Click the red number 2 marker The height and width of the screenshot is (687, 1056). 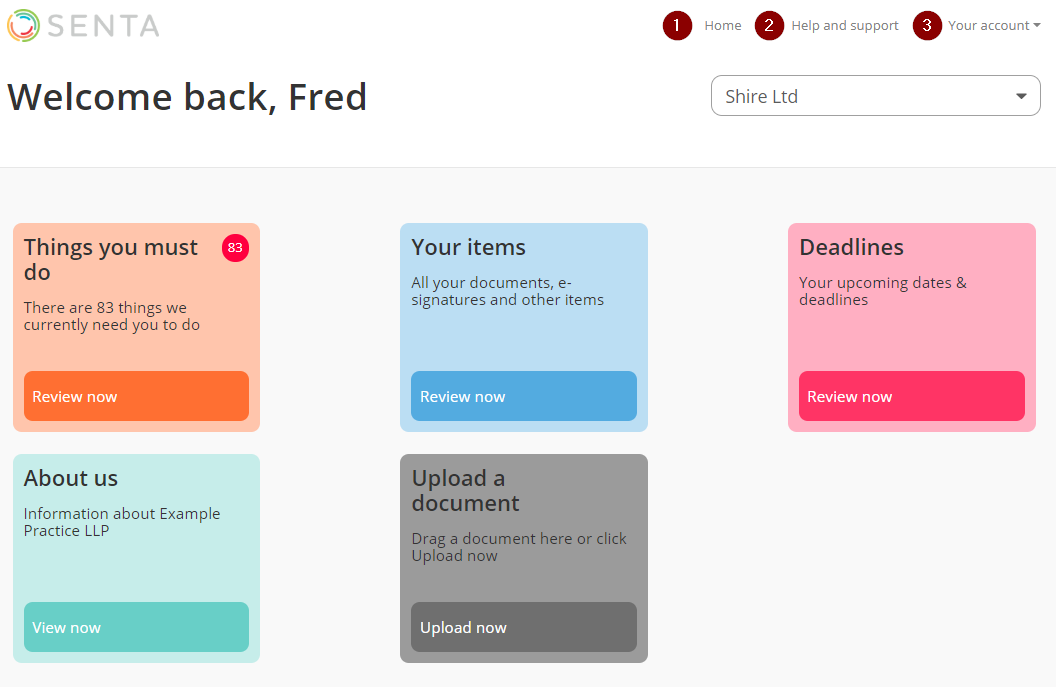pos(768,26)
